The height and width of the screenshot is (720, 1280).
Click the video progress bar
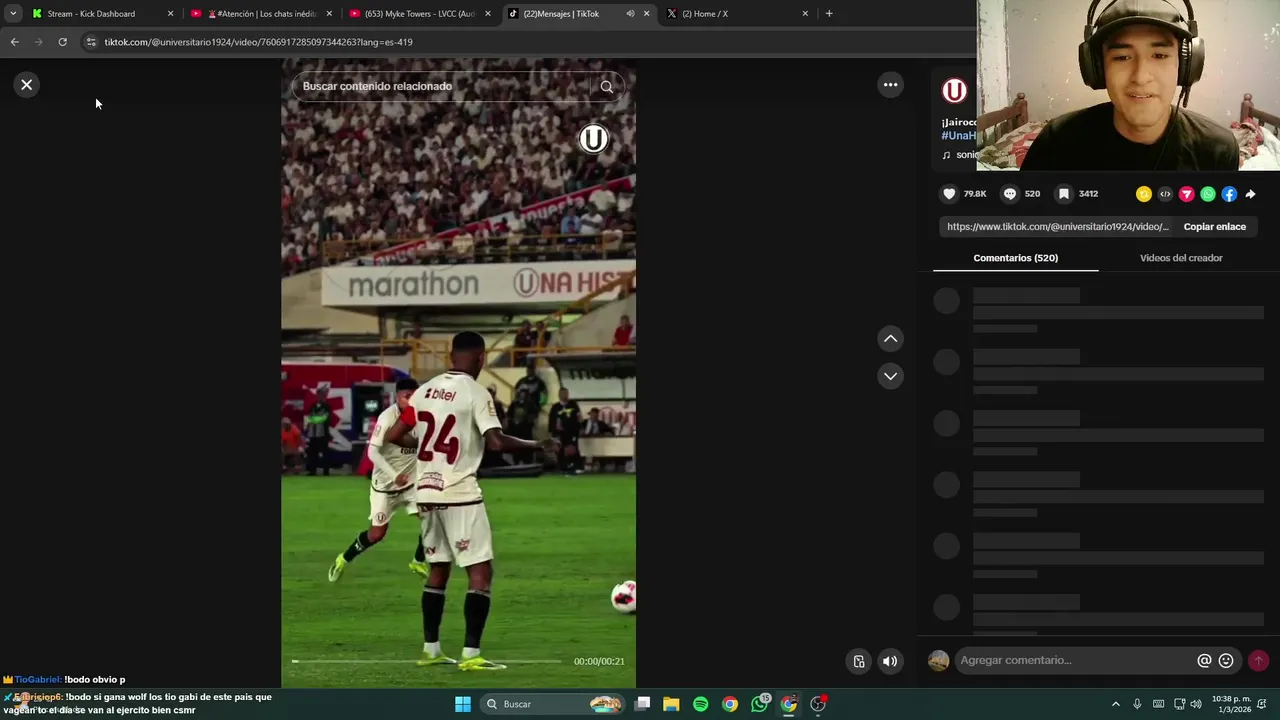pyautogui.click(x=427, y=661)
